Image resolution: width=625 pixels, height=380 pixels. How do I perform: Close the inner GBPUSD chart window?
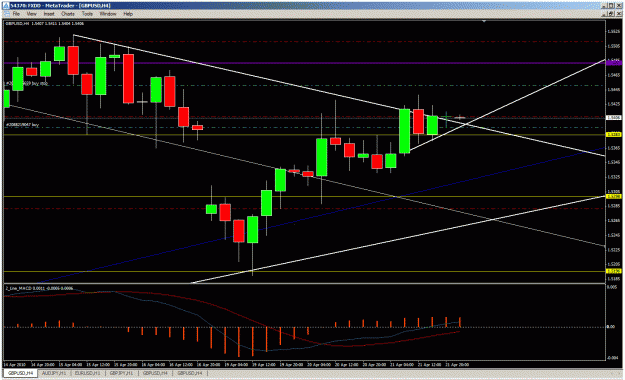[618, 14]
